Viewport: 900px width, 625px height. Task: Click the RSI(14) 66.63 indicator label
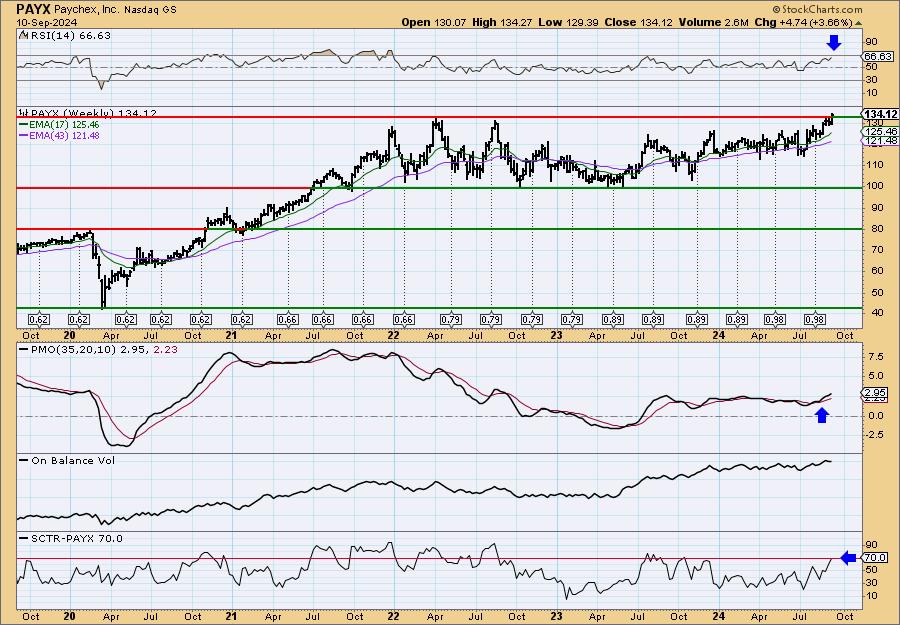coord(65,36)
